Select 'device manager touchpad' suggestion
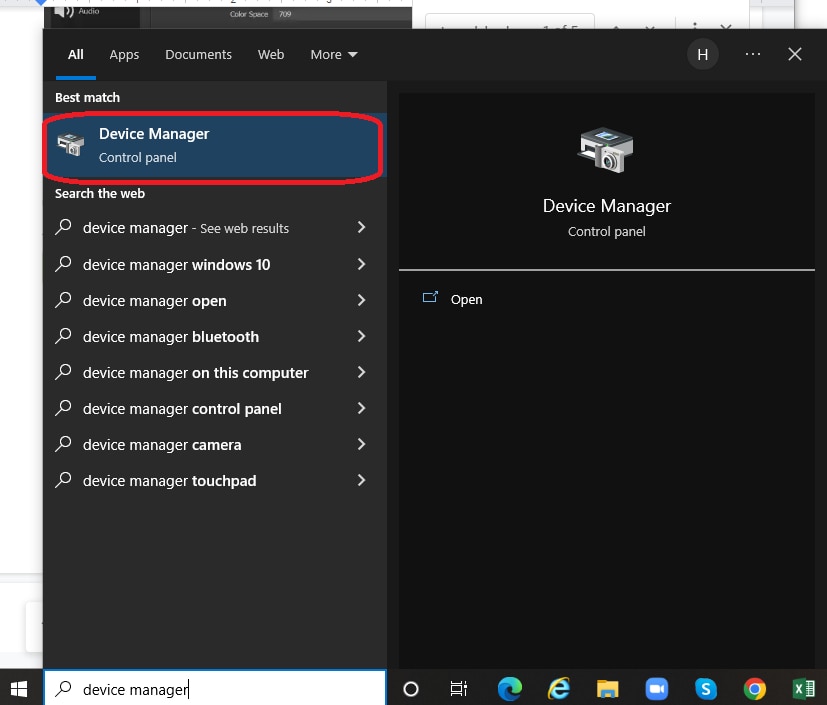The width and height of the screenshot is (827, 705). click(214, 480)
